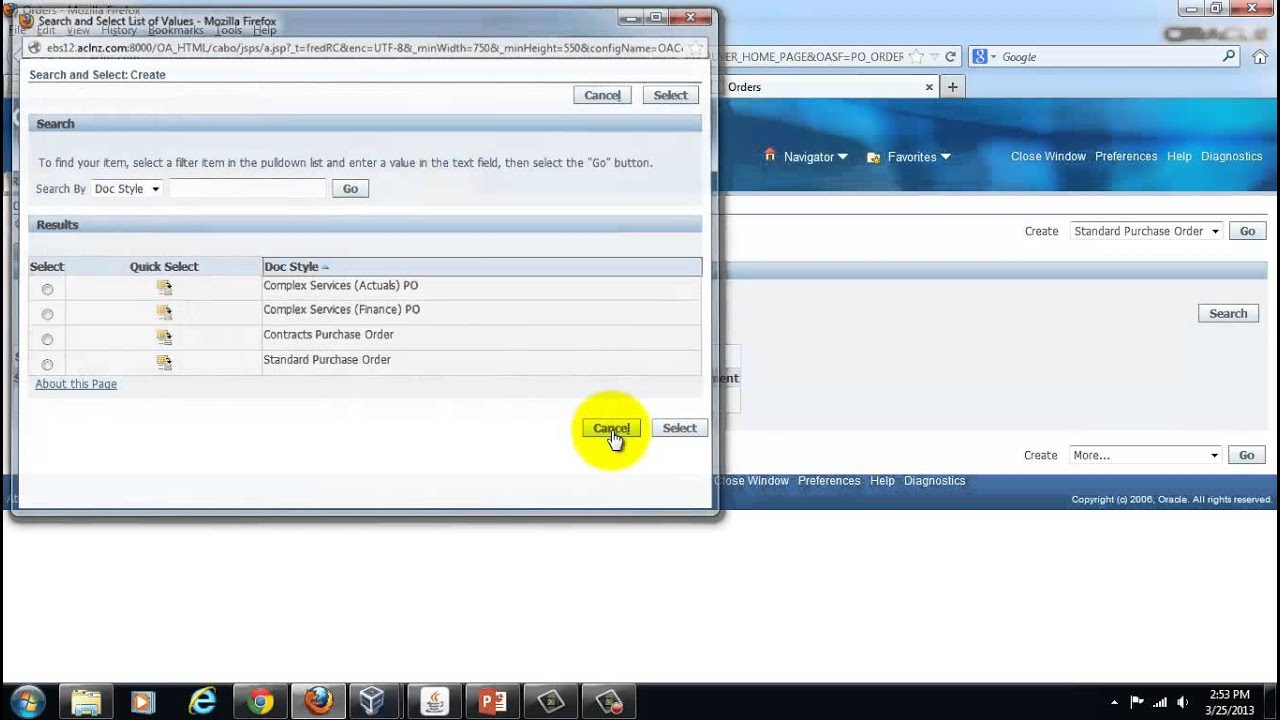Click 'Contracts Purchase Order' text
The image size is (1280, 720).
coord(328,335)
